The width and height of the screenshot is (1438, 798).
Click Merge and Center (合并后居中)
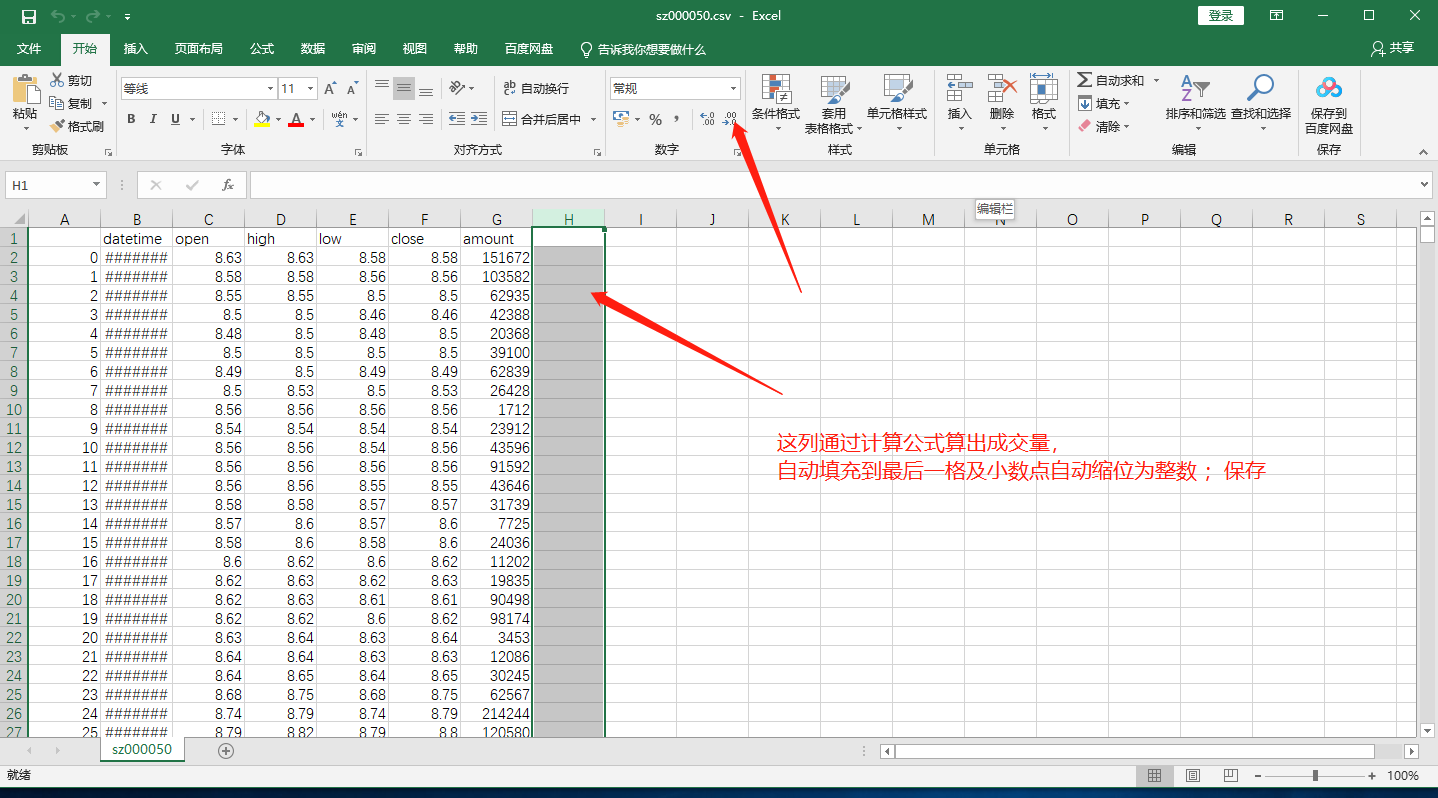(x=541, y=119)
